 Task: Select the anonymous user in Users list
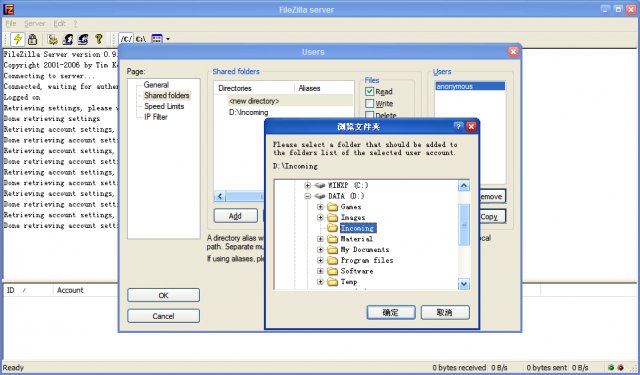[x=470, y=86]
